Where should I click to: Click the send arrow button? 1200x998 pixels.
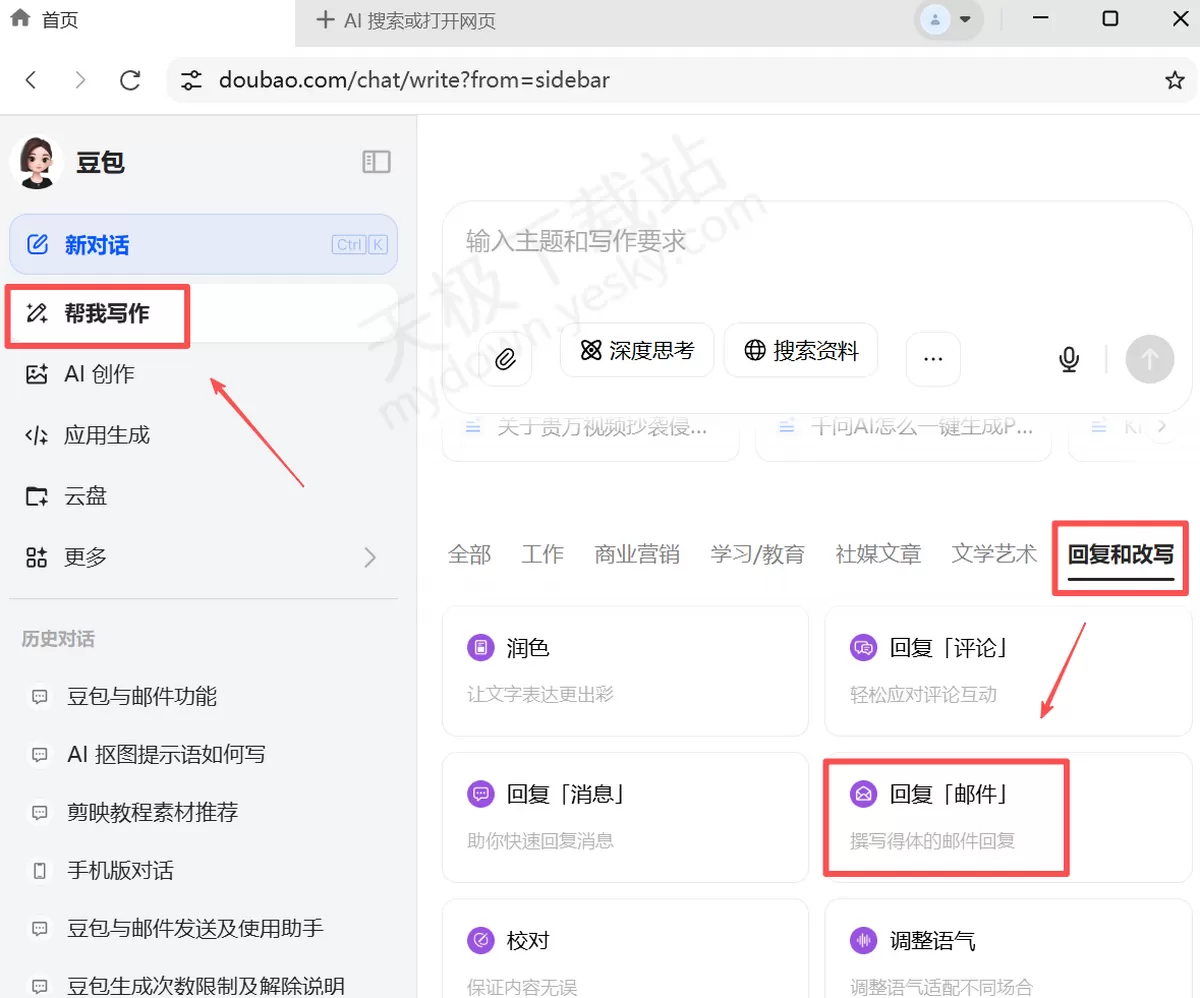(1149, 359)
